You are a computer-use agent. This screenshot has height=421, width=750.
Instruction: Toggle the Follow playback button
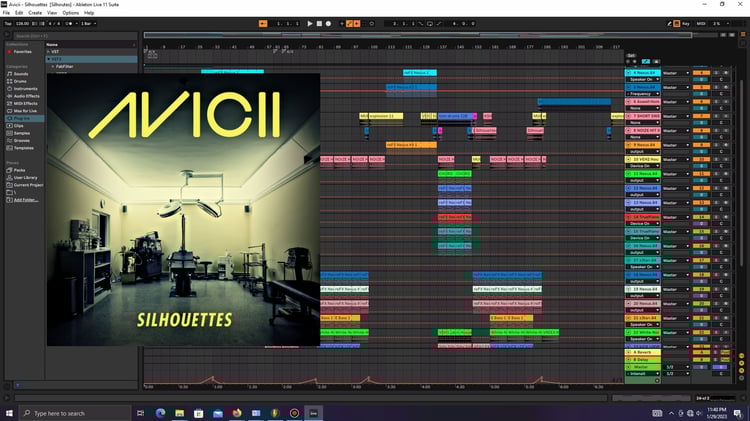click(263, 23)
